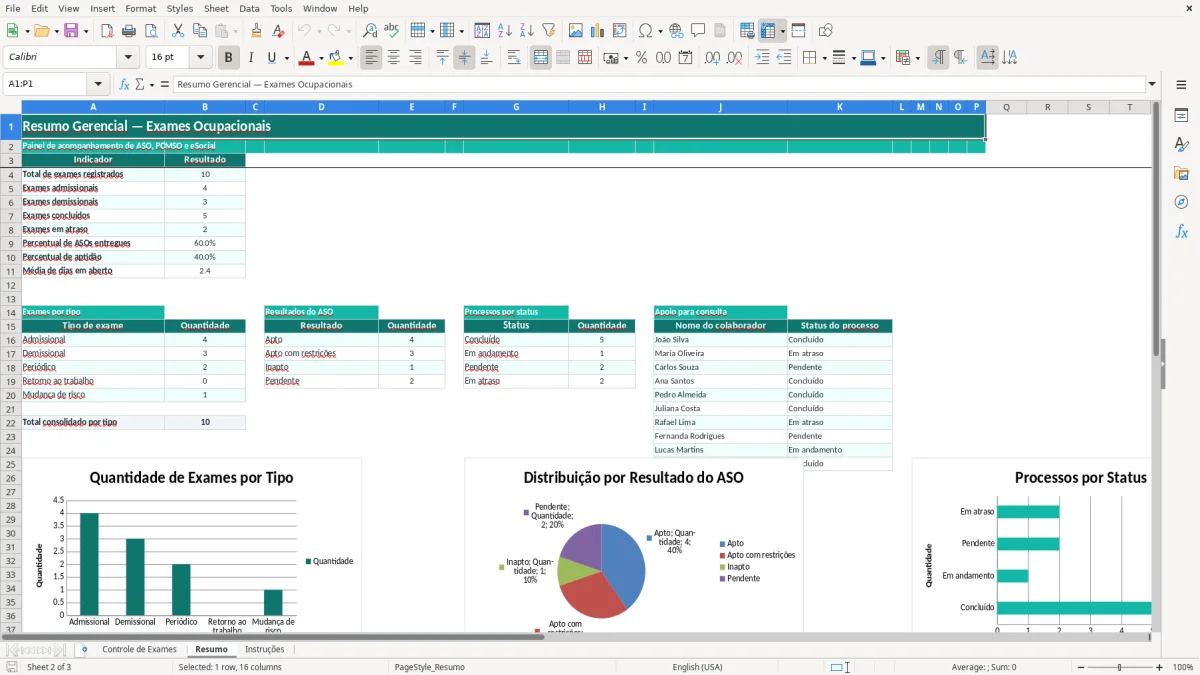Toggle Left-To-Right text direction
The width and height of the screenshot is (1200, 675).
click(x=938, y=57)
